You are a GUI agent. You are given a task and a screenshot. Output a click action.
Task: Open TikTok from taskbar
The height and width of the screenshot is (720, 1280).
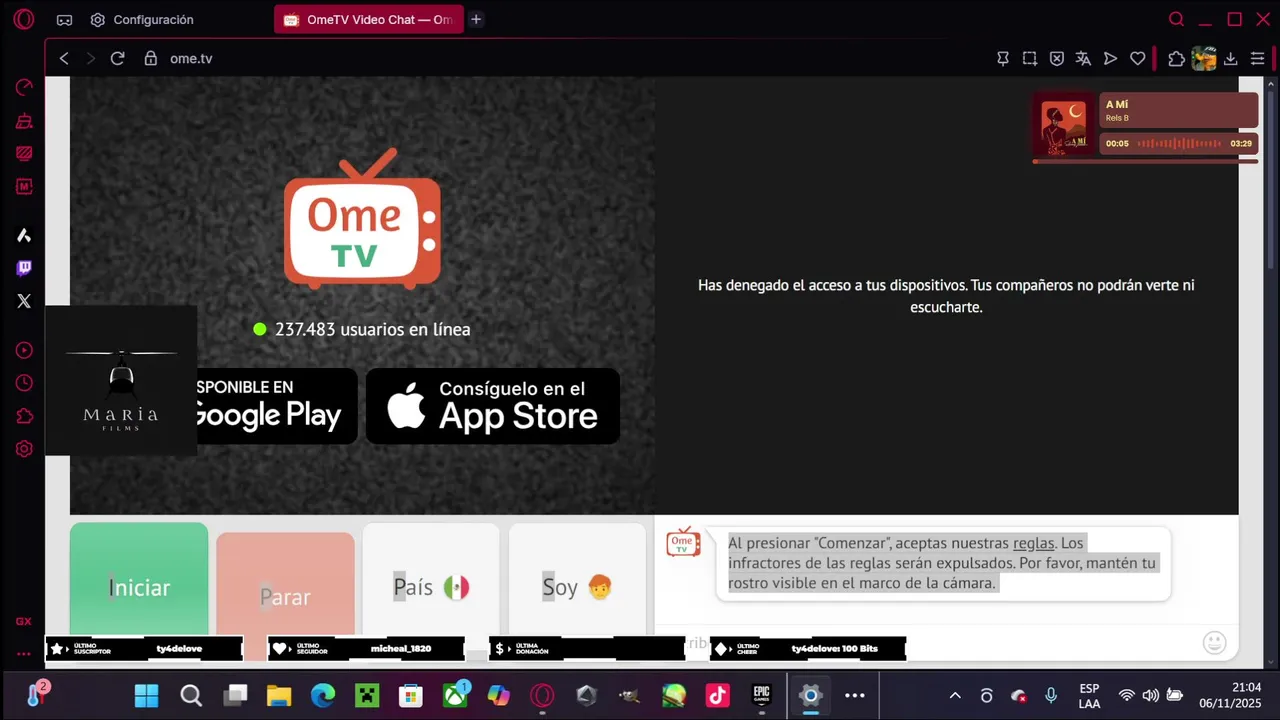718,695
